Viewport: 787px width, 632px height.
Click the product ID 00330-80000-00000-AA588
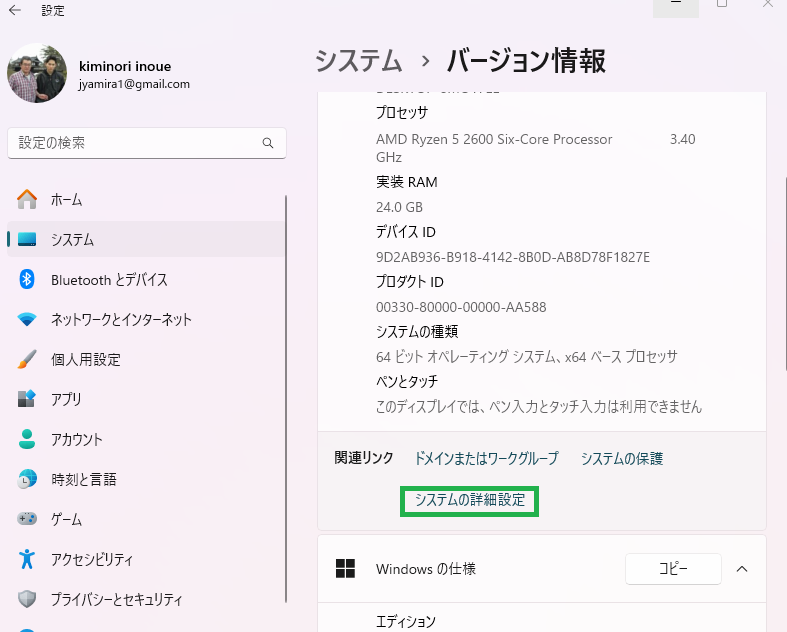click(x=461, y=307)
